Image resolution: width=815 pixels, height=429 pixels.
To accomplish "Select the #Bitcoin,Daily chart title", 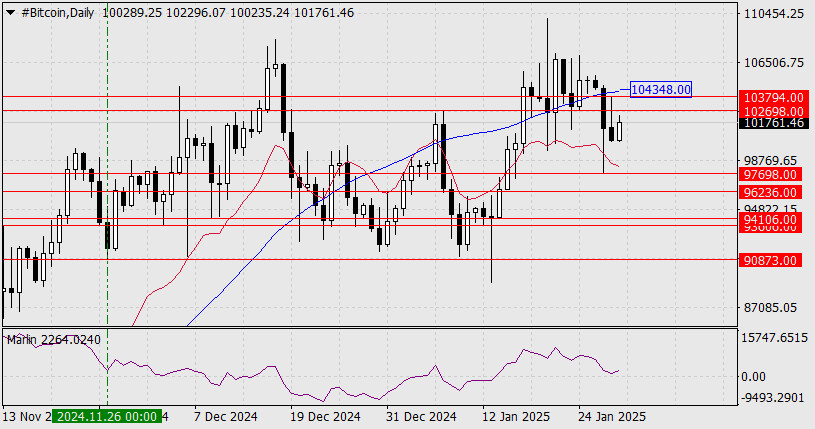I will pos(58,13).
